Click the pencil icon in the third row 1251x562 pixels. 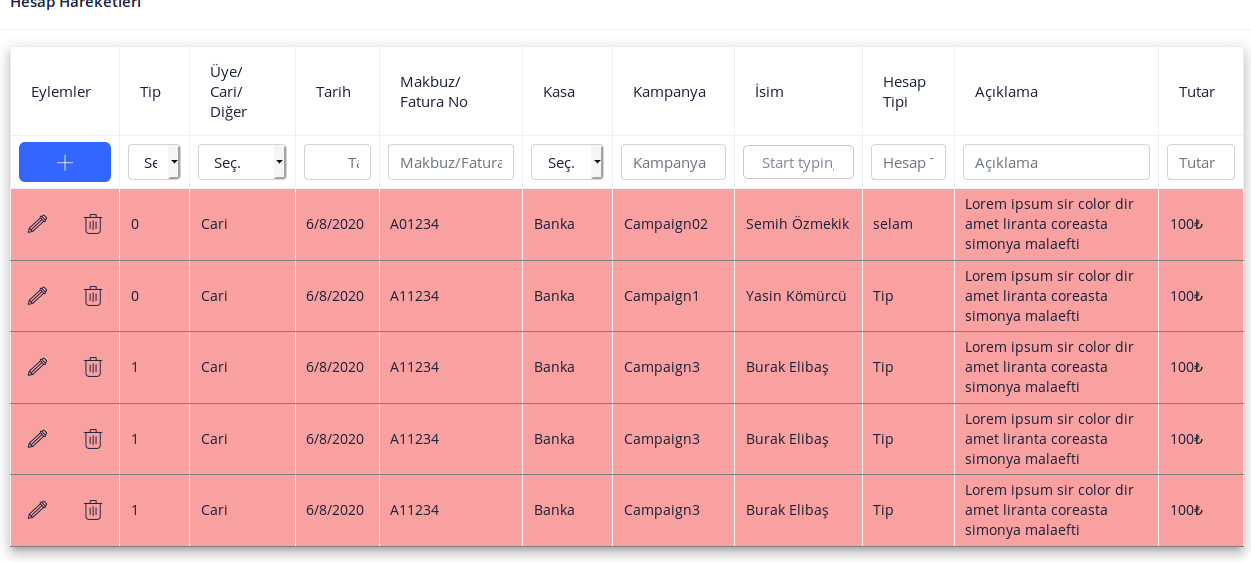(x=37, y=367)
